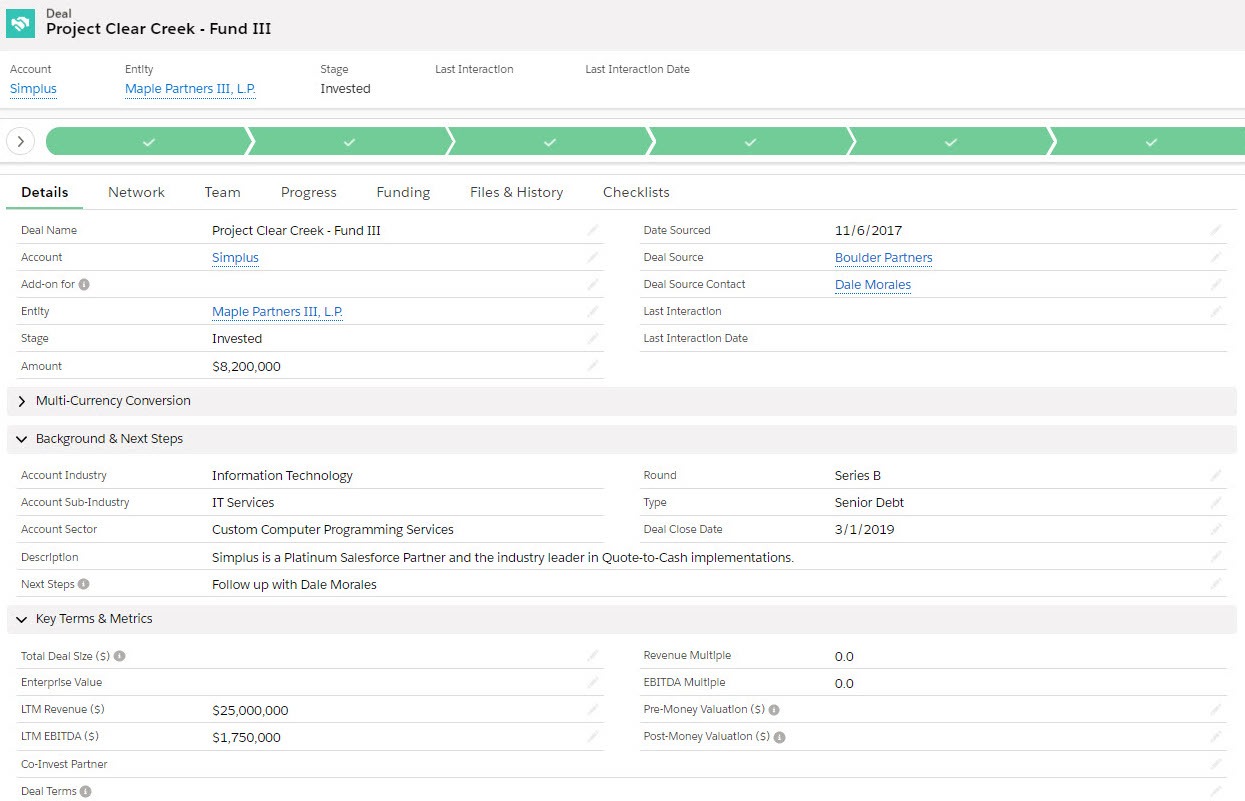Collapse the Key Terms & Metrics section
The height and width of the screenshot is (801, 1245).
[622, 619]
